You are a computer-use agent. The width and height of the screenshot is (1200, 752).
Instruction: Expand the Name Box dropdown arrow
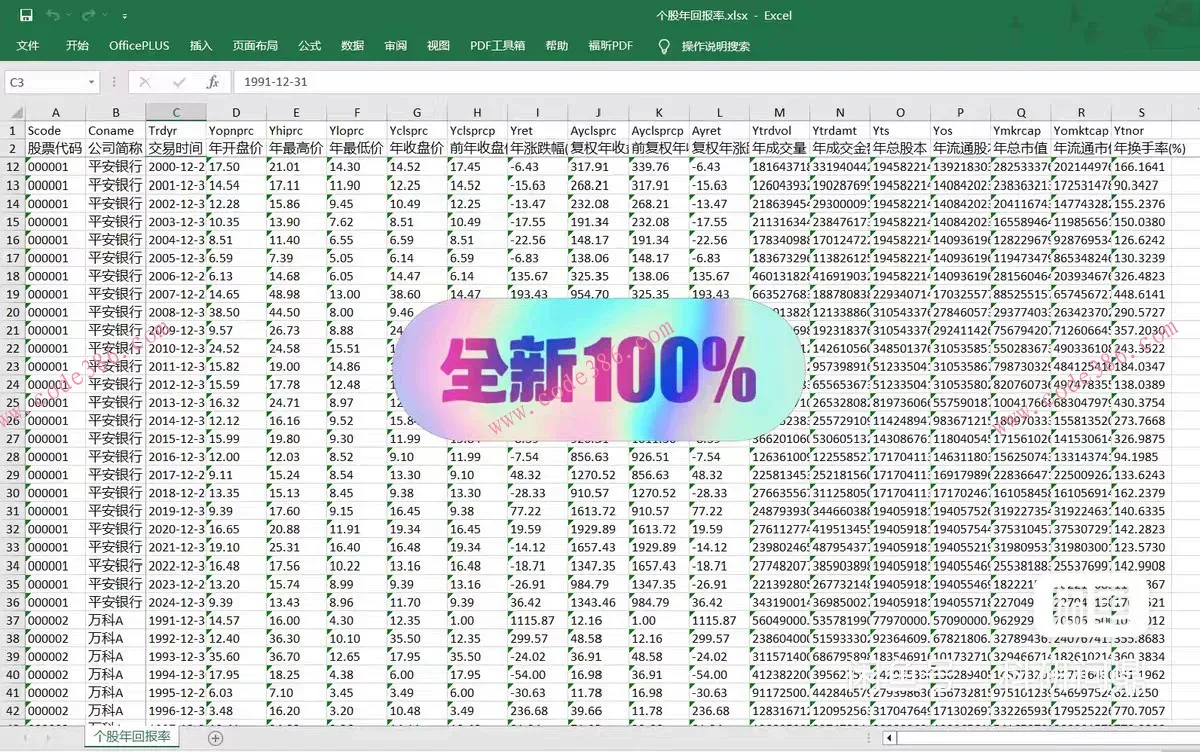[92, 82]
